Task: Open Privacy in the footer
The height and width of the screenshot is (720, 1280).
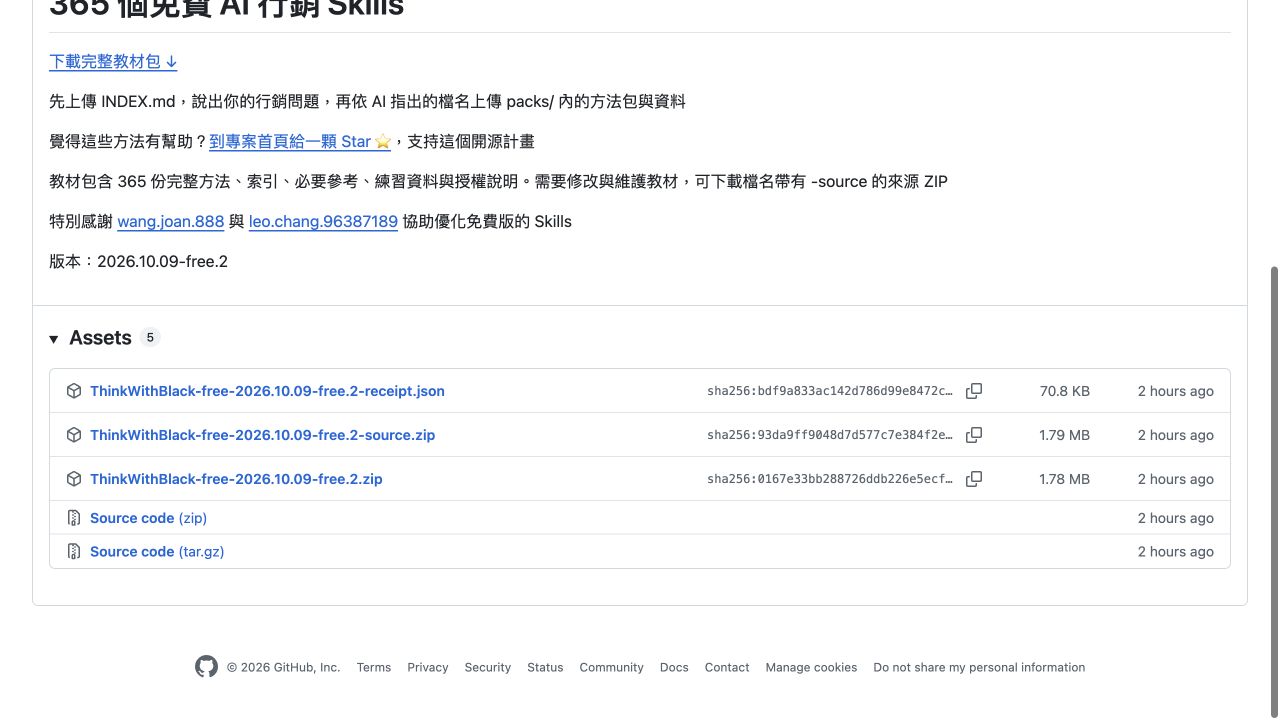Action: click(x=428, y=667)
